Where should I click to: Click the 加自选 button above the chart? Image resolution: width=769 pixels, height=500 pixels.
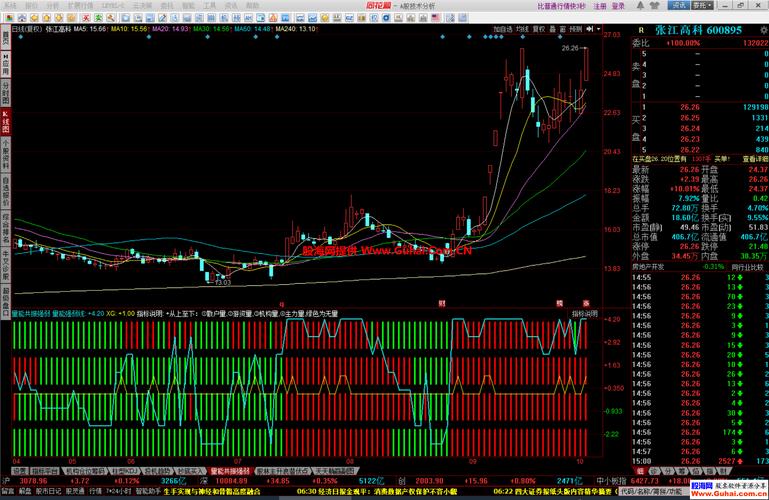coord(502,30)
